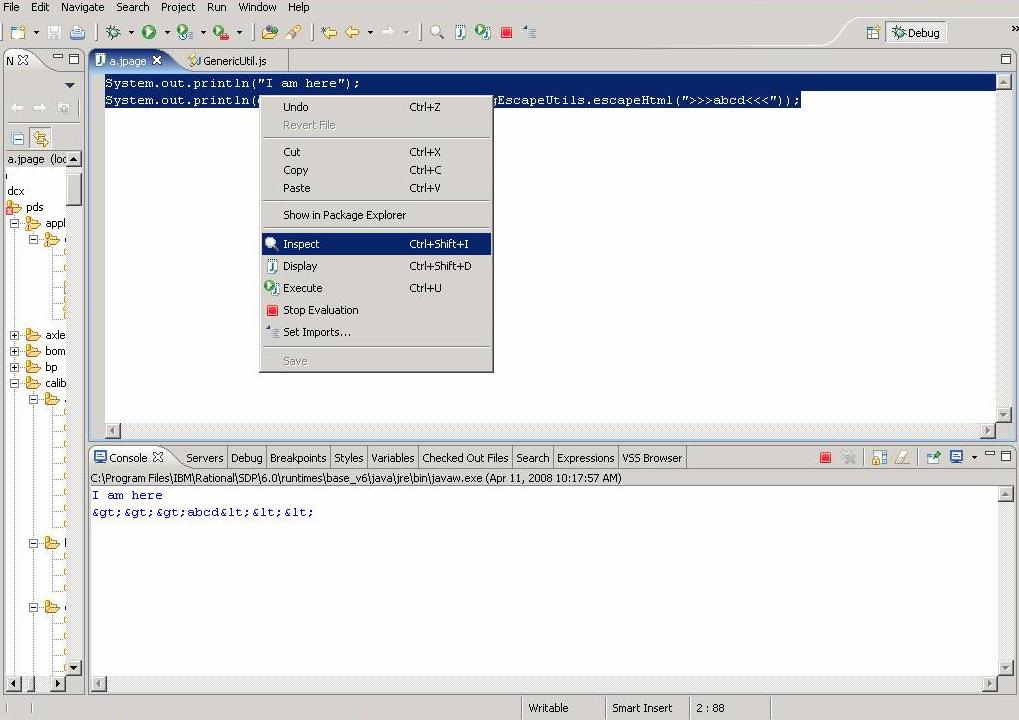This screenshot has width=1019, height=720.
Task: Click Display Selected Console monitor icon
Action: coord(957,457)
